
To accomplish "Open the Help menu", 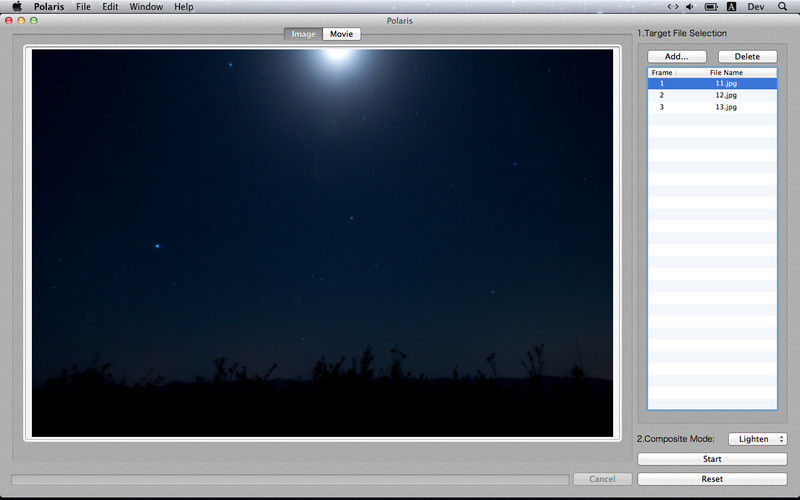I will tap(184, 7).
